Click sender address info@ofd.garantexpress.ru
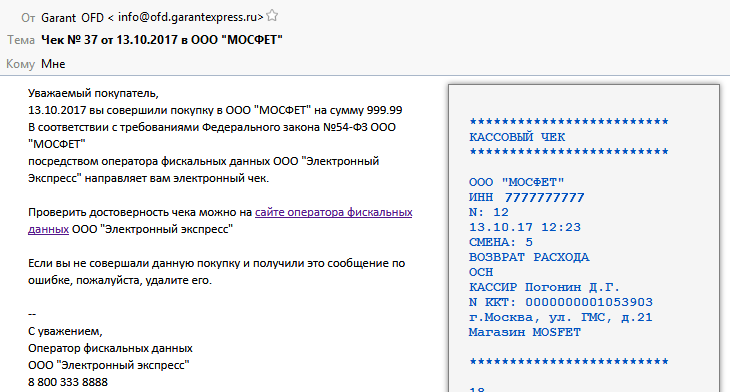730x392 pixels. coord(187,17)
